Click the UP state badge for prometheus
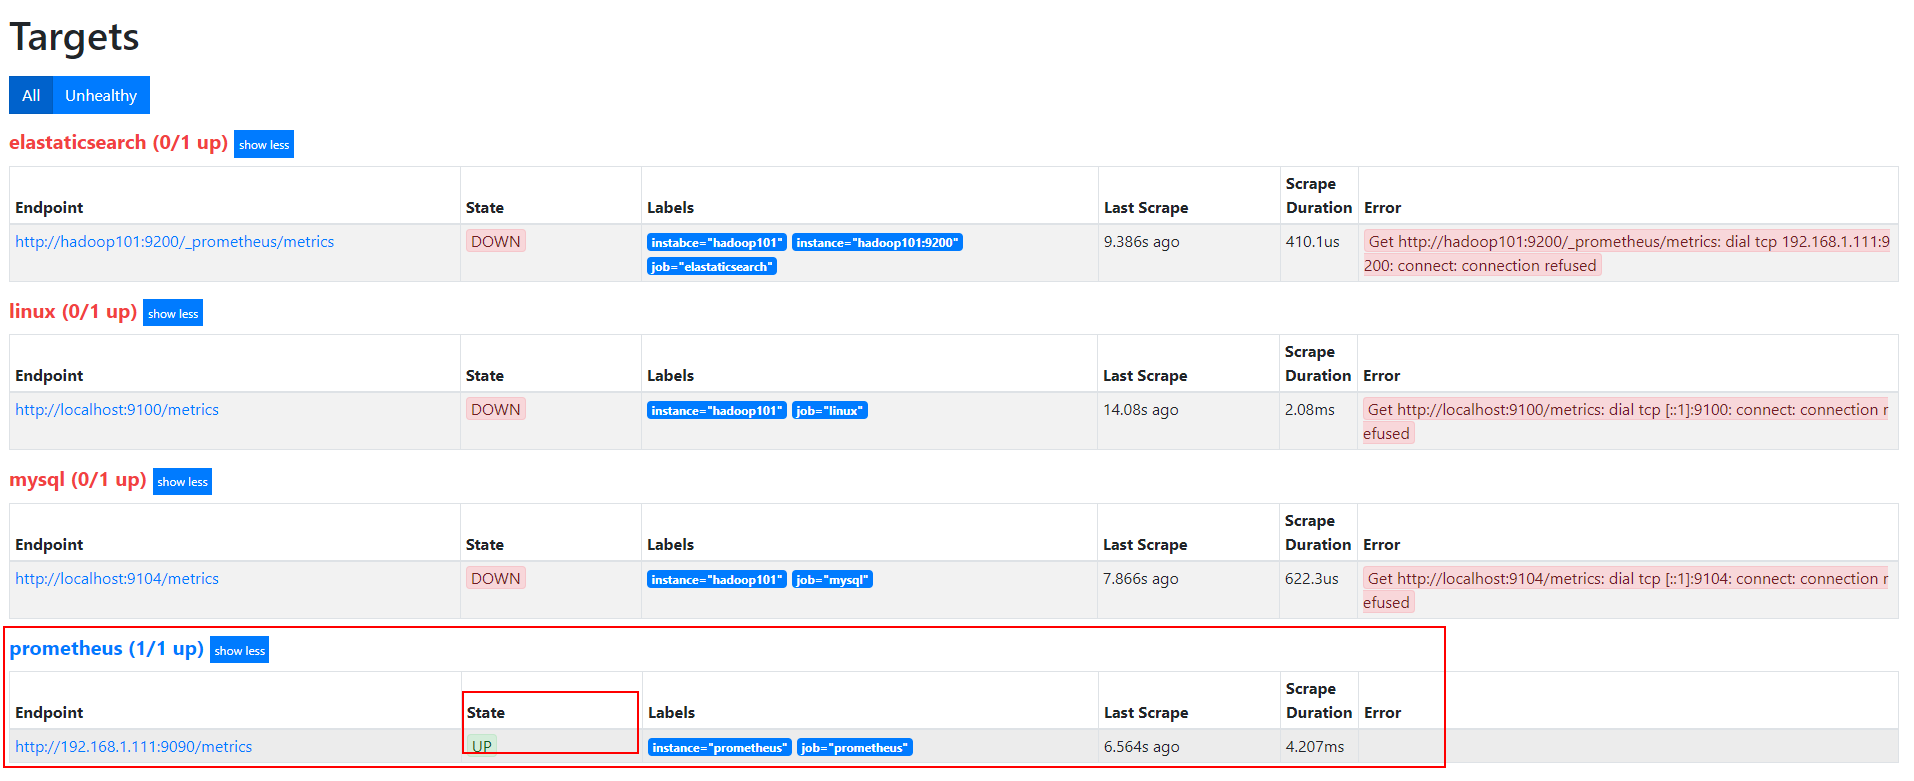 pos(482,746)
